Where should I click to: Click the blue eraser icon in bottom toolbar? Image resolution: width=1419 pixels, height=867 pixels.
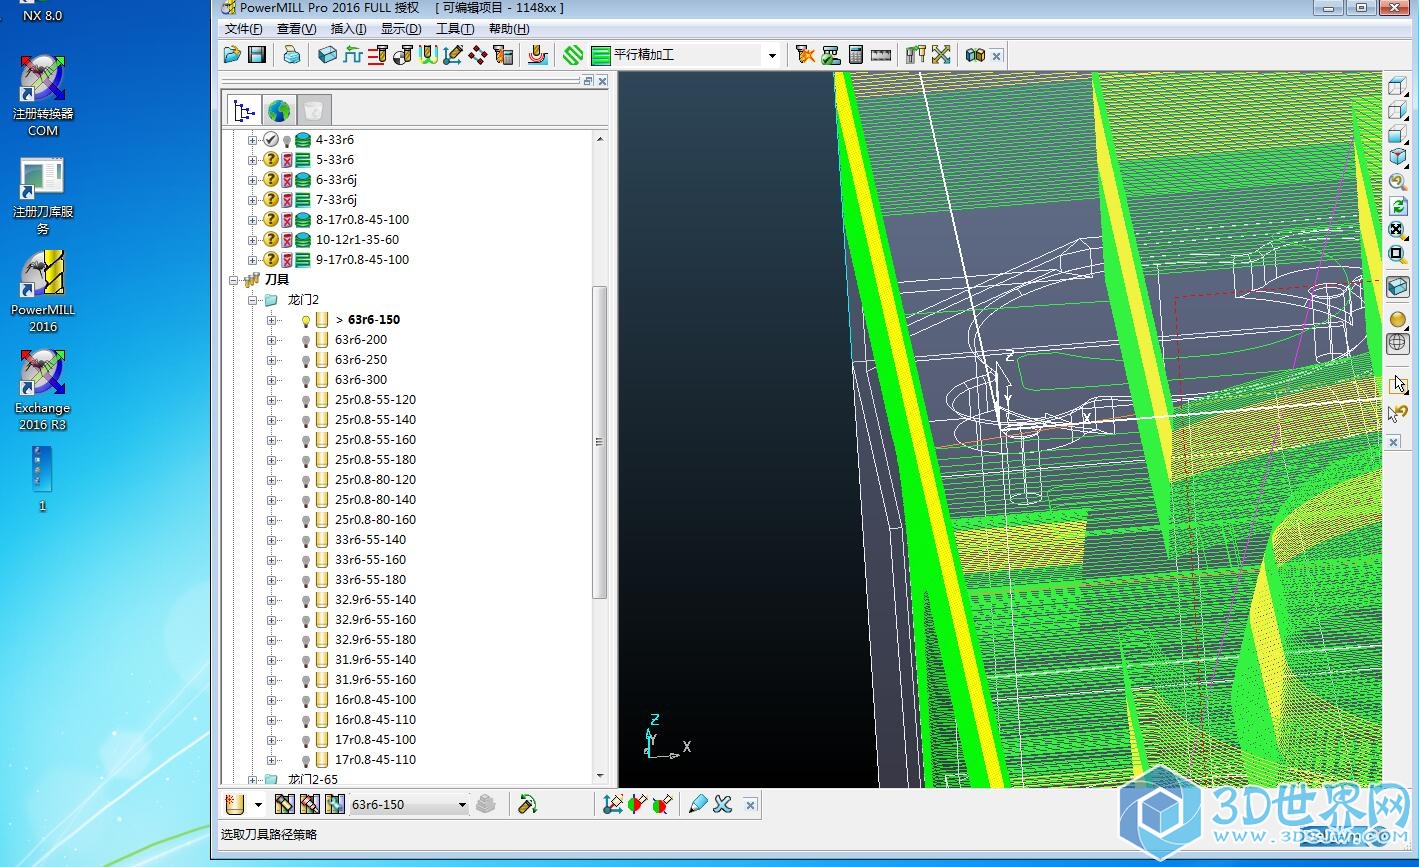pyautogui.click(x=698, y=804)
